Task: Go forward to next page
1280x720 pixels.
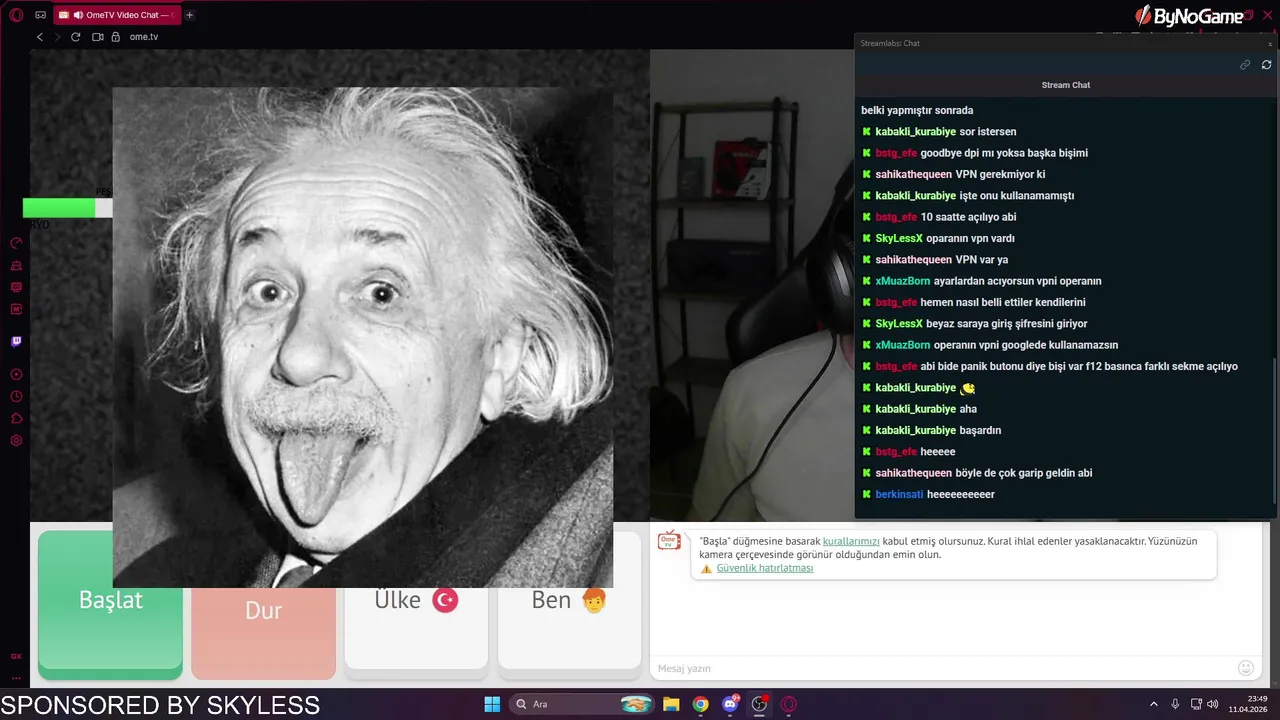Action: pyautogui.click(x=57, y=37)
